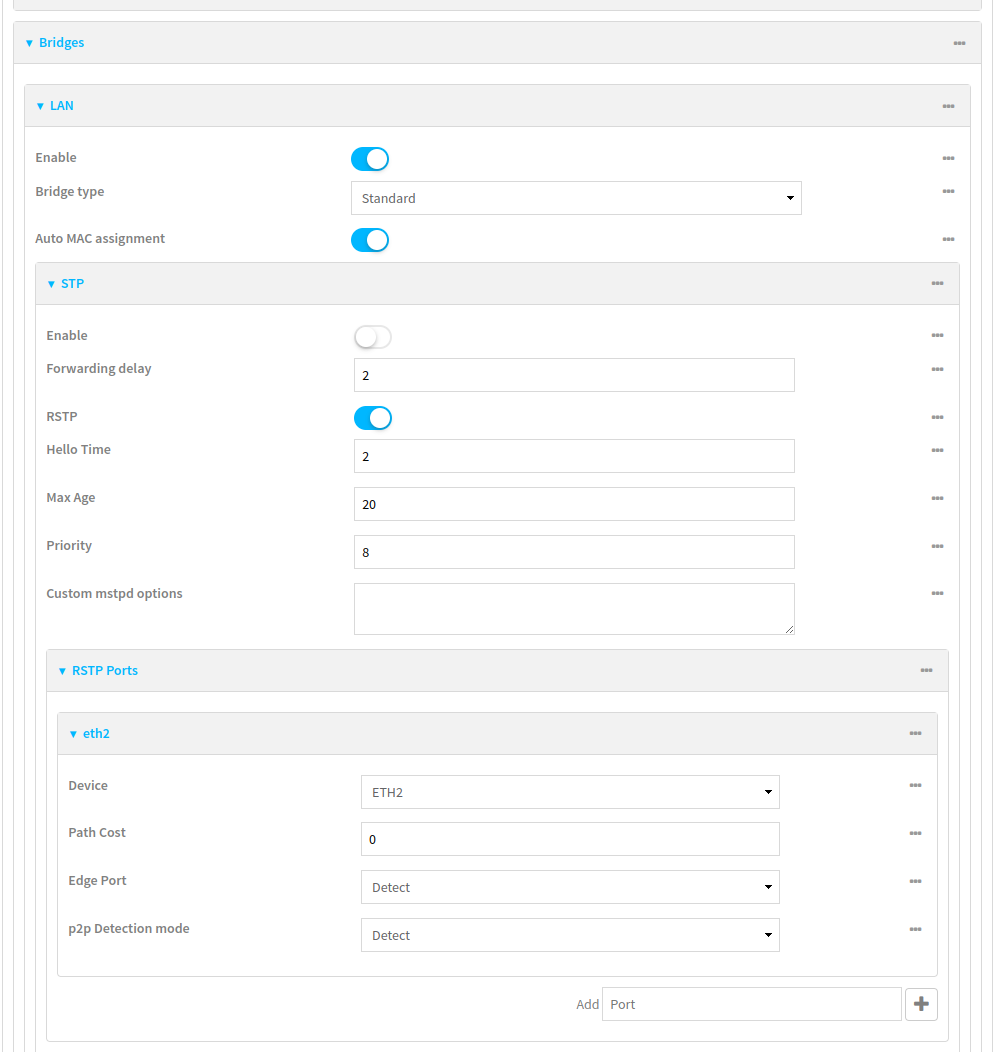Screen dimensions: 1003x1052
Task: Click the Custom mstpd options text area
Action: 574,609
